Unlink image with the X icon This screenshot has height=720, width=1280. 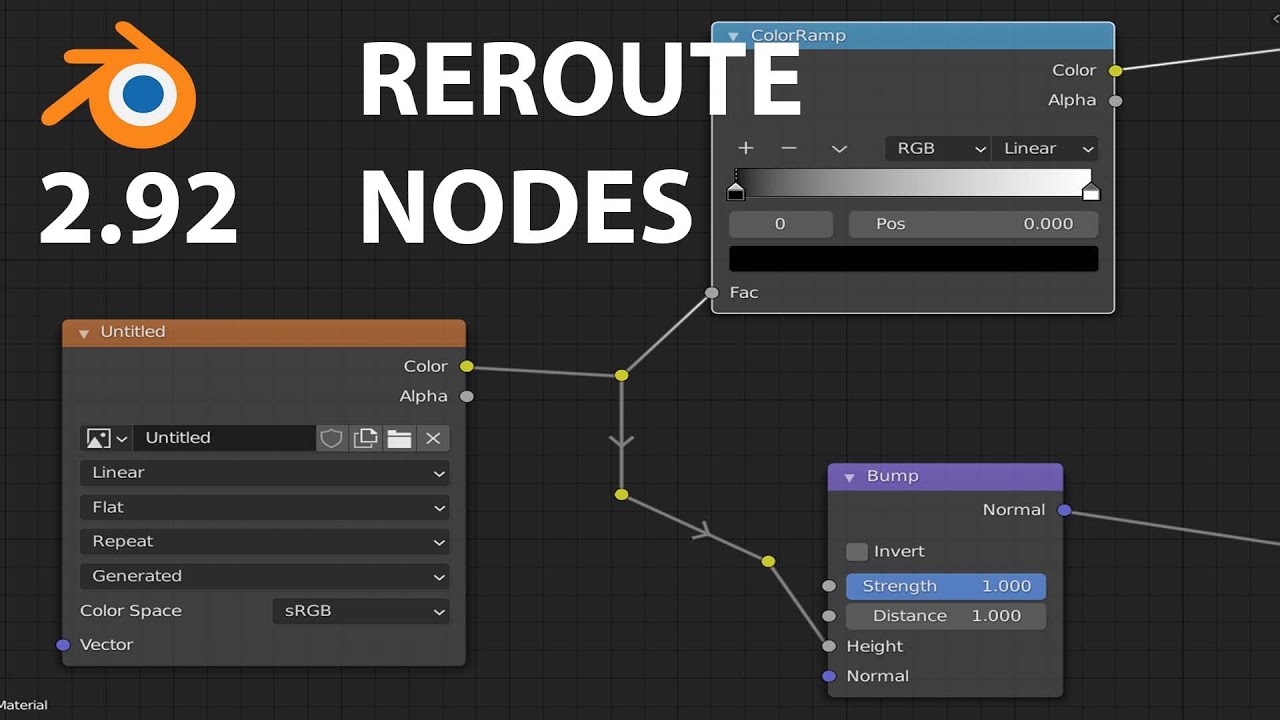433,438
